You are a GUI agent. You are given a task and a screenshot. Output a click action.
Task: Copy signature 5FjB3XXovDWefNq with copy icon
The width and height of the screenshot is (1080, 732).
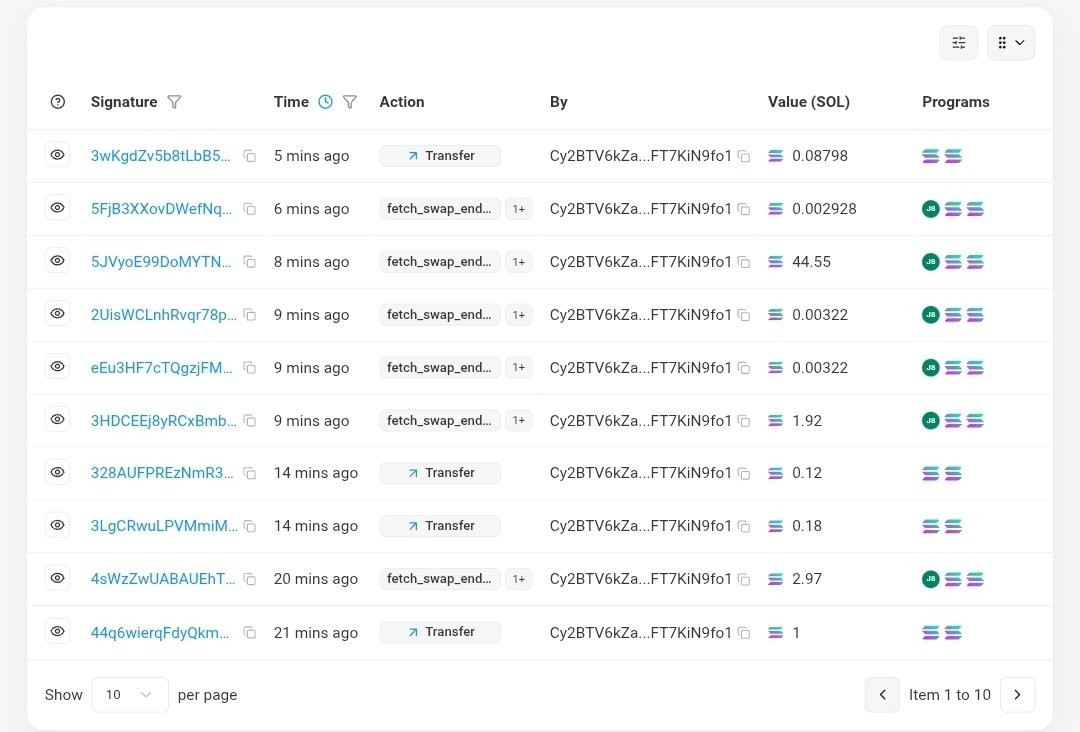[x=250, y=209]
